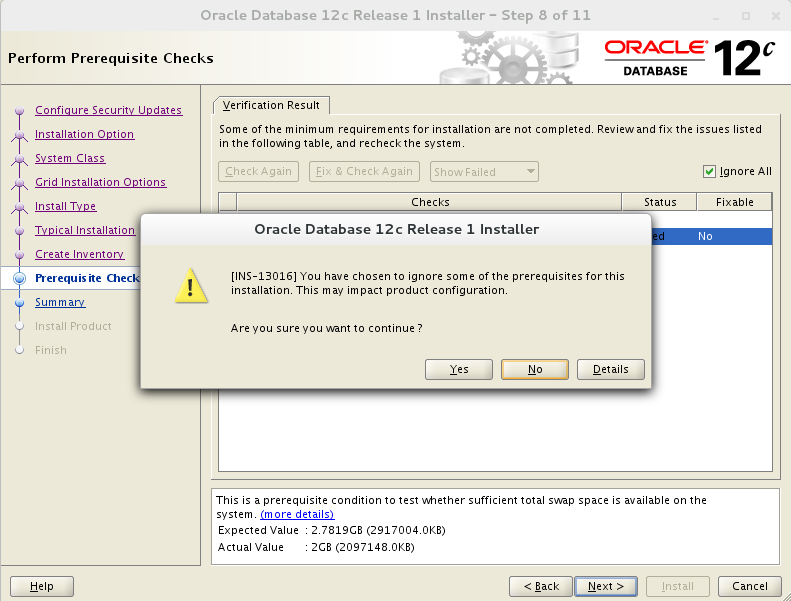791x601 pixels.
Task: Maximize the installer window
Action: [746, 16]
